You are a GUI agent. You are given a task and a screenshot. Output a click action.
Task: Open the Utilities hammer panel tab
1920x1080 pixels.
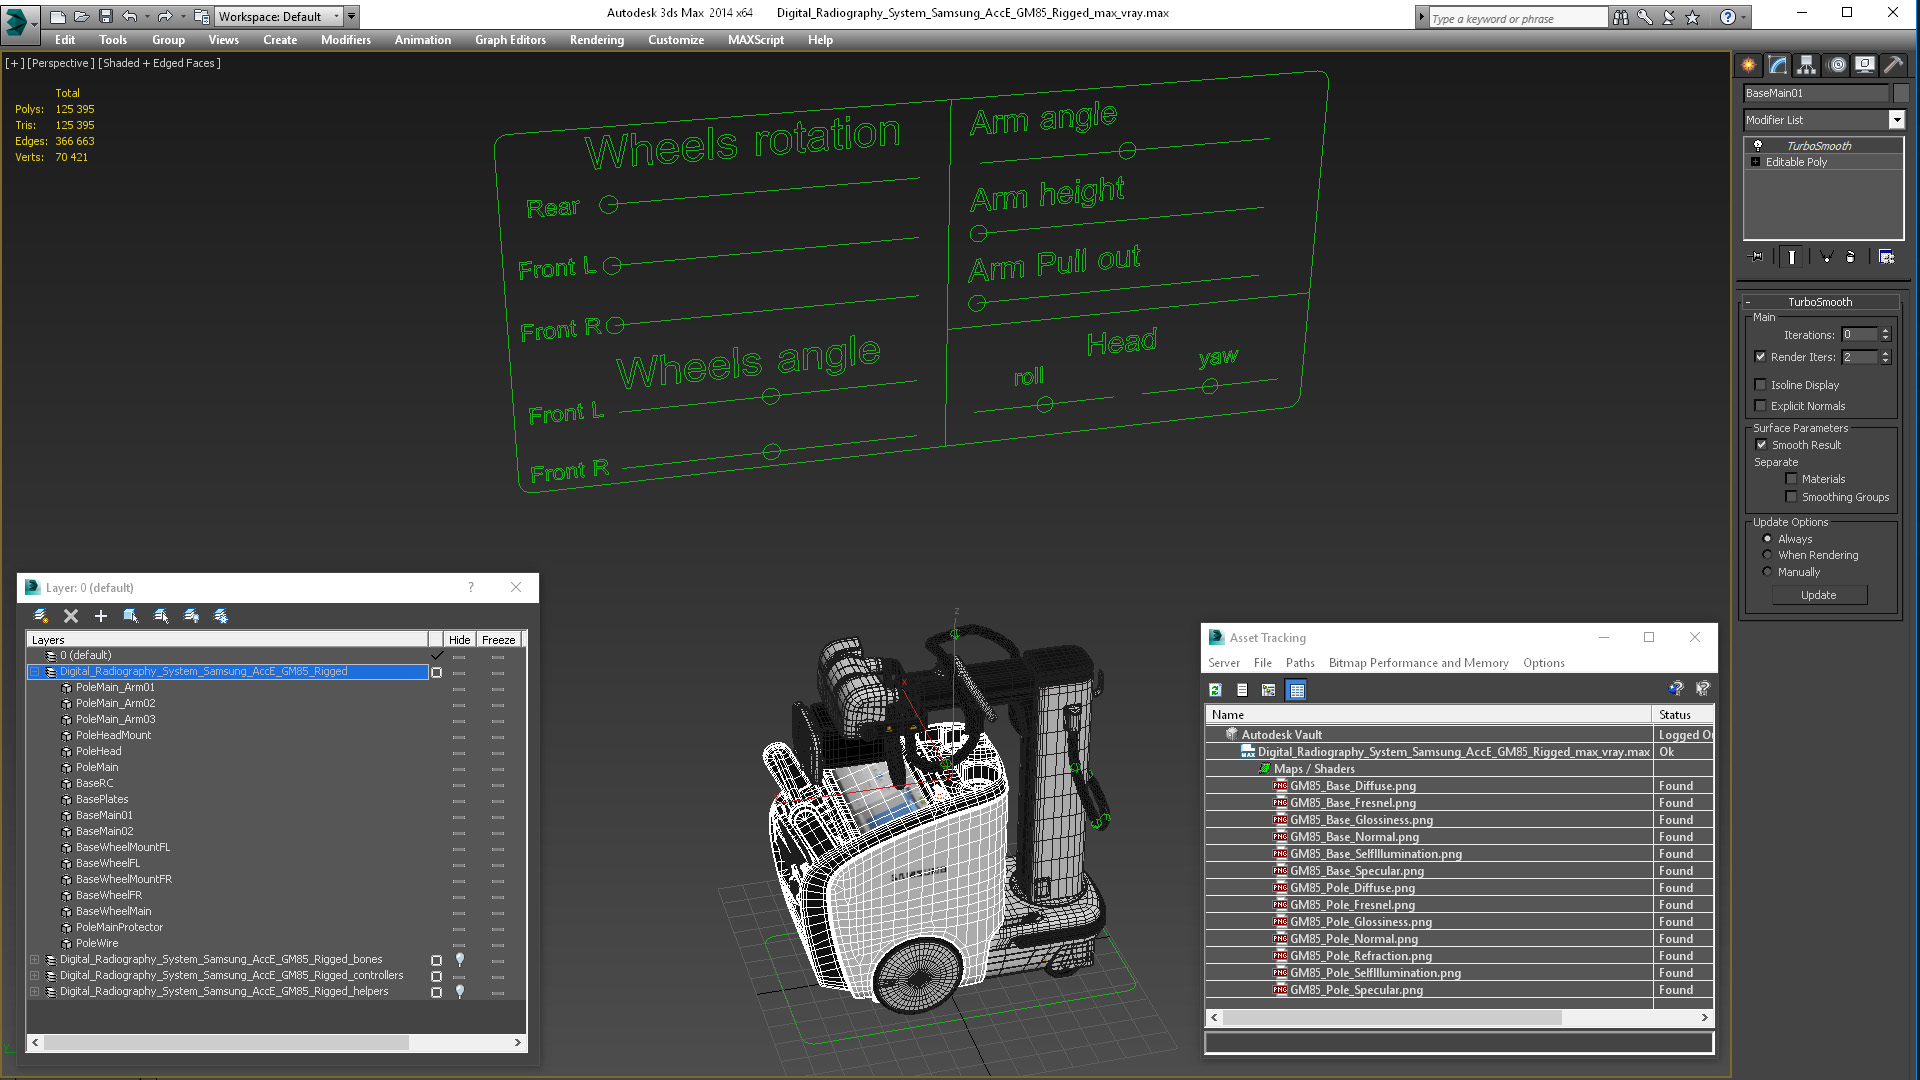[1893, 65]
